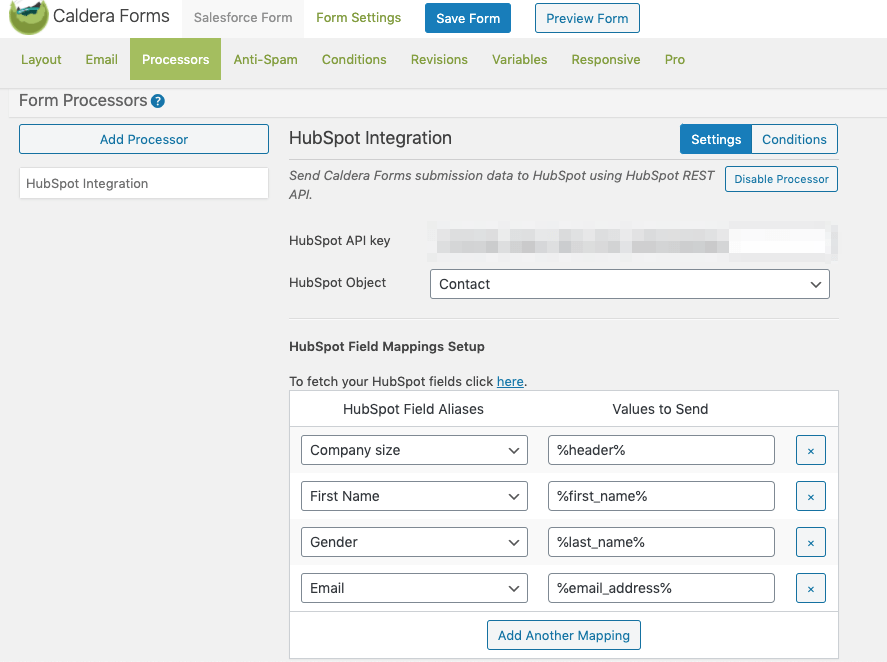Switch to the processor Settings toggle

(716, 139)
